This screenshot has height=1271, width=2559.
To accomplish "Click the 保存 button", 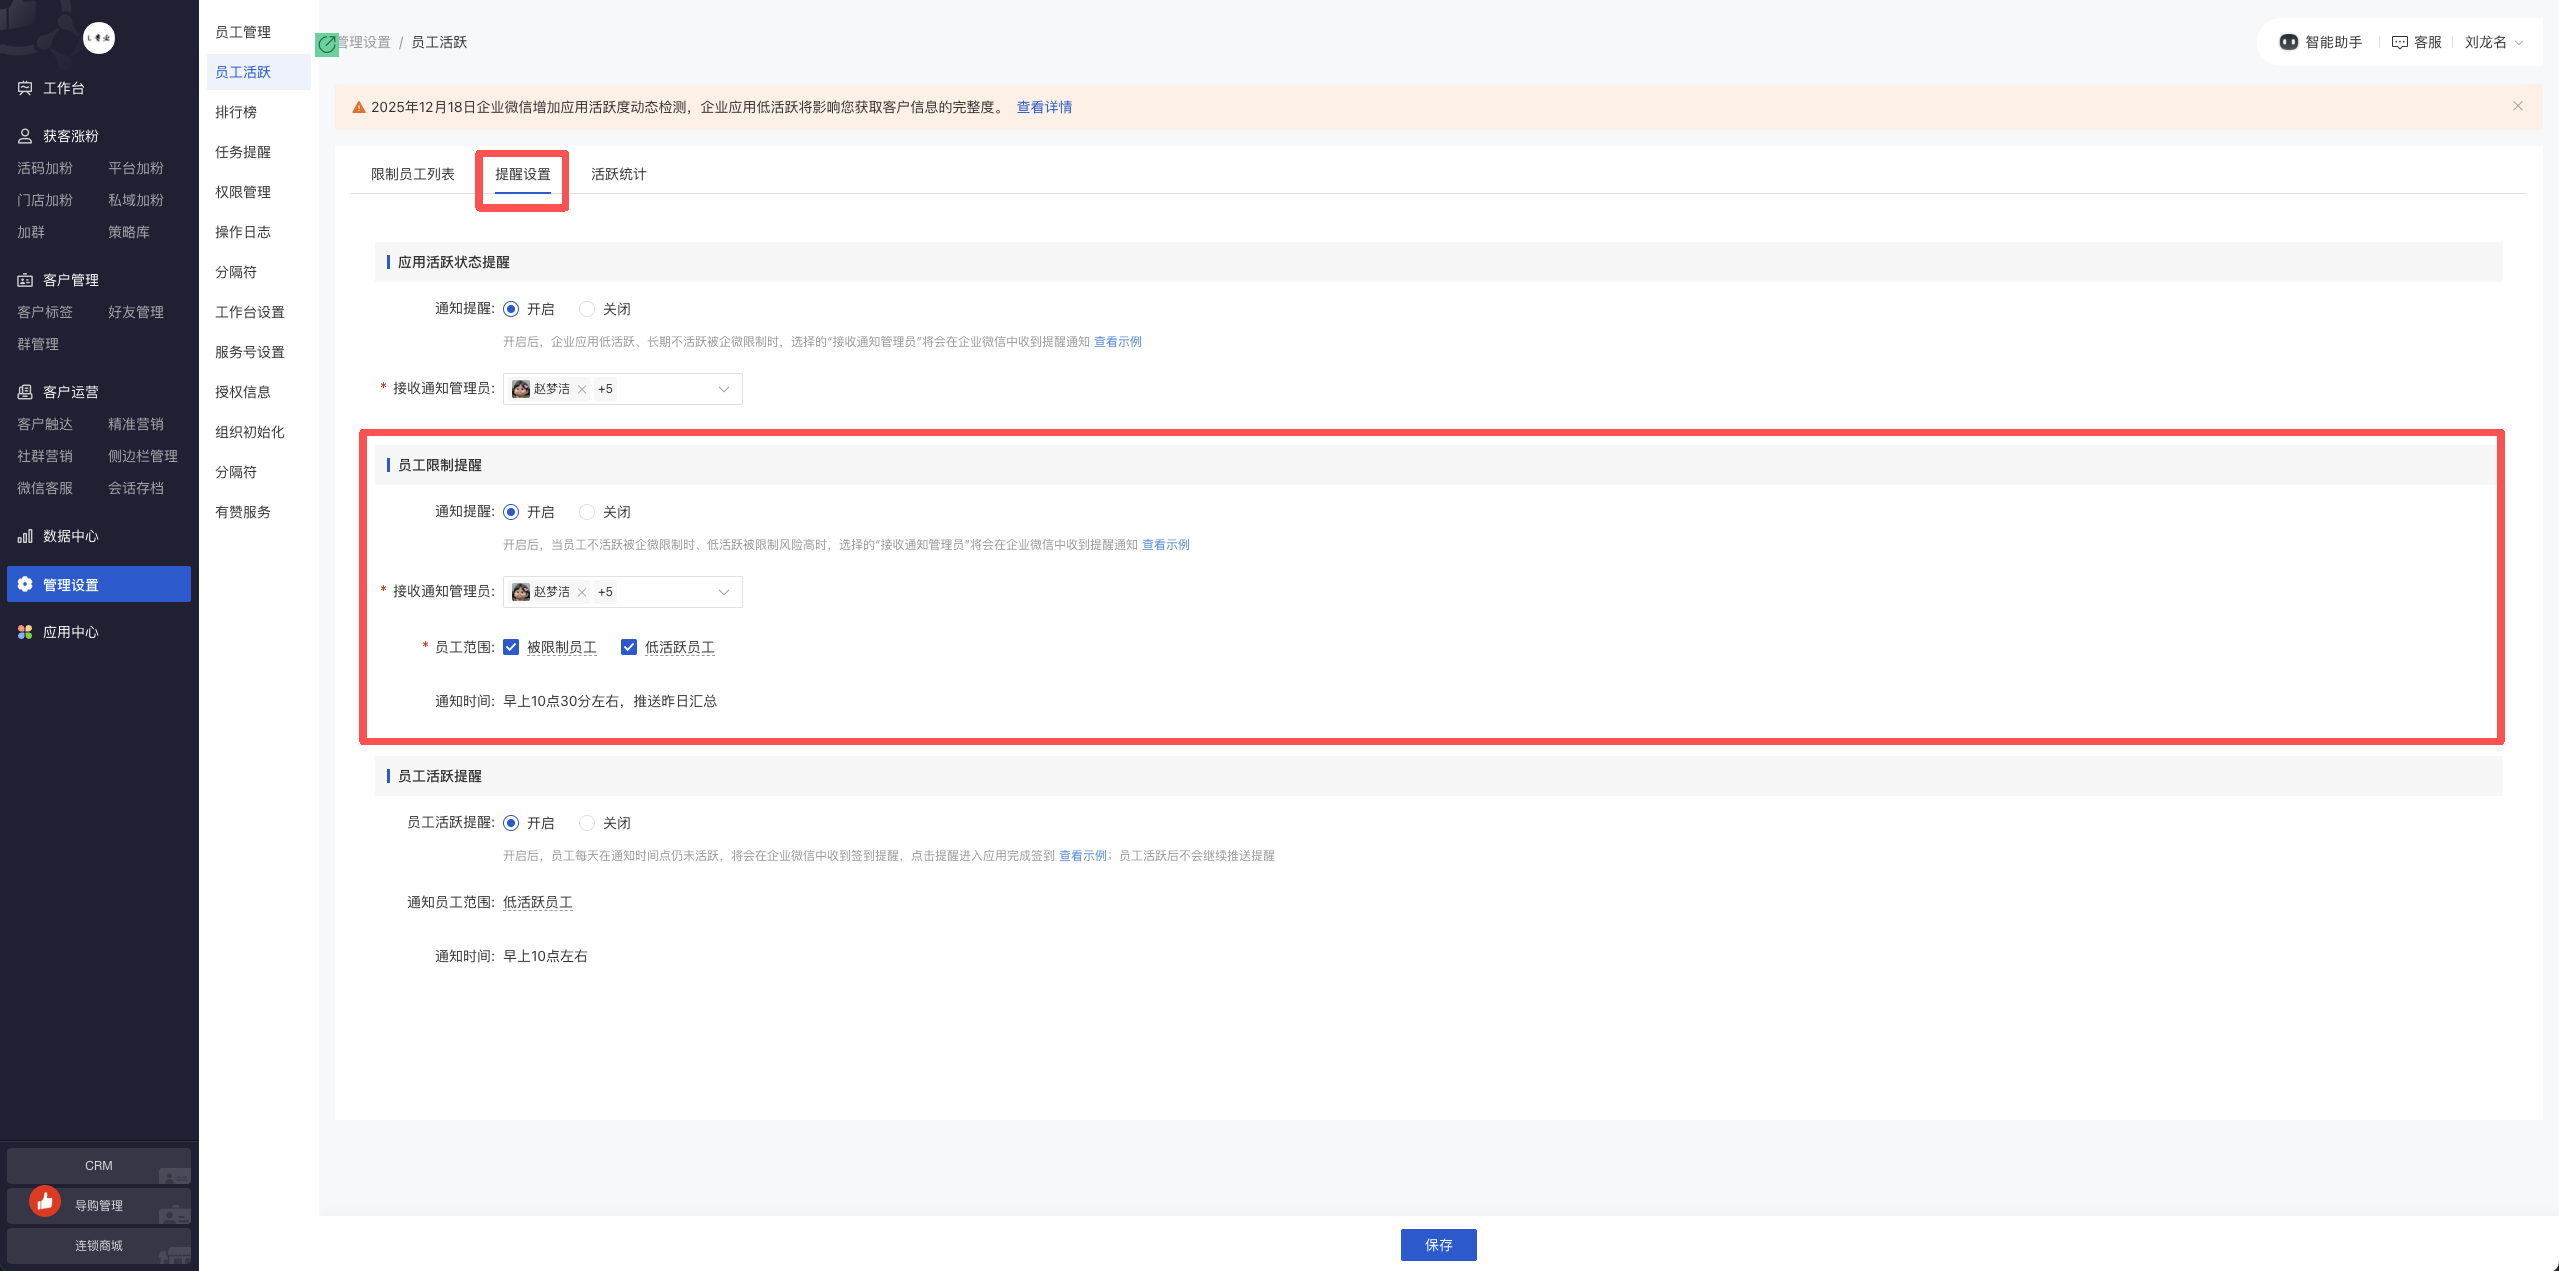I will coord(1437,1244).
